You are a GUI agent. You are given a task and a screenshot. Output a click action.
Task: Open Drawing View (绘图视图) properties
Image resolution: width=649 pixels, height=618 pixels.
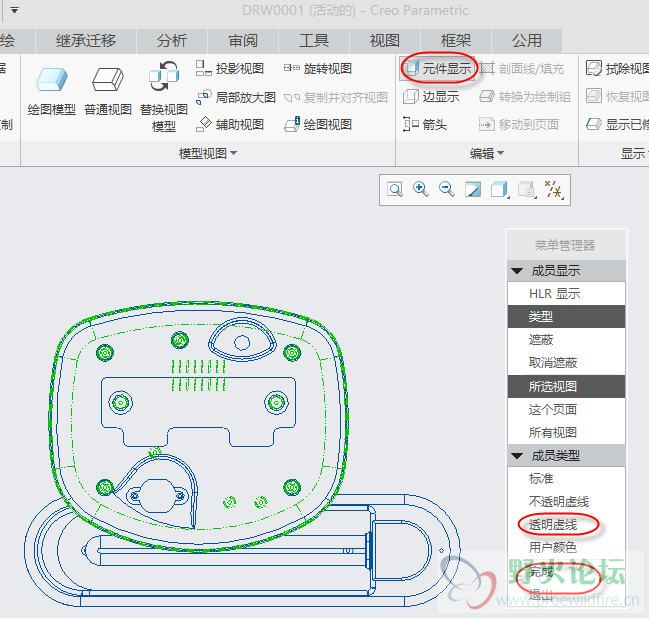coord(318,124)
